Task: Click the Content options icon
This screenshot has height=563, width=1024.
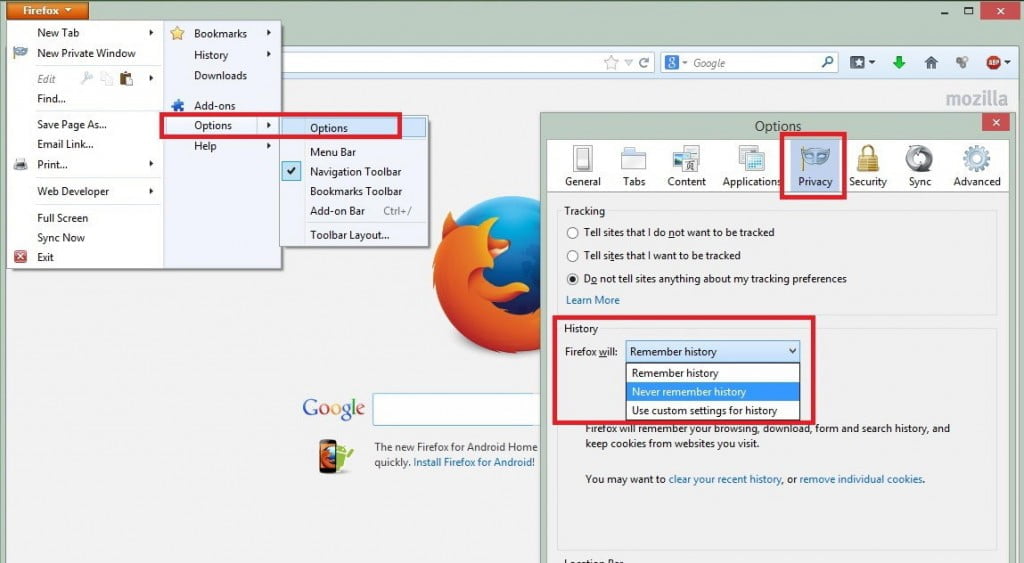Action: [686, 166]
